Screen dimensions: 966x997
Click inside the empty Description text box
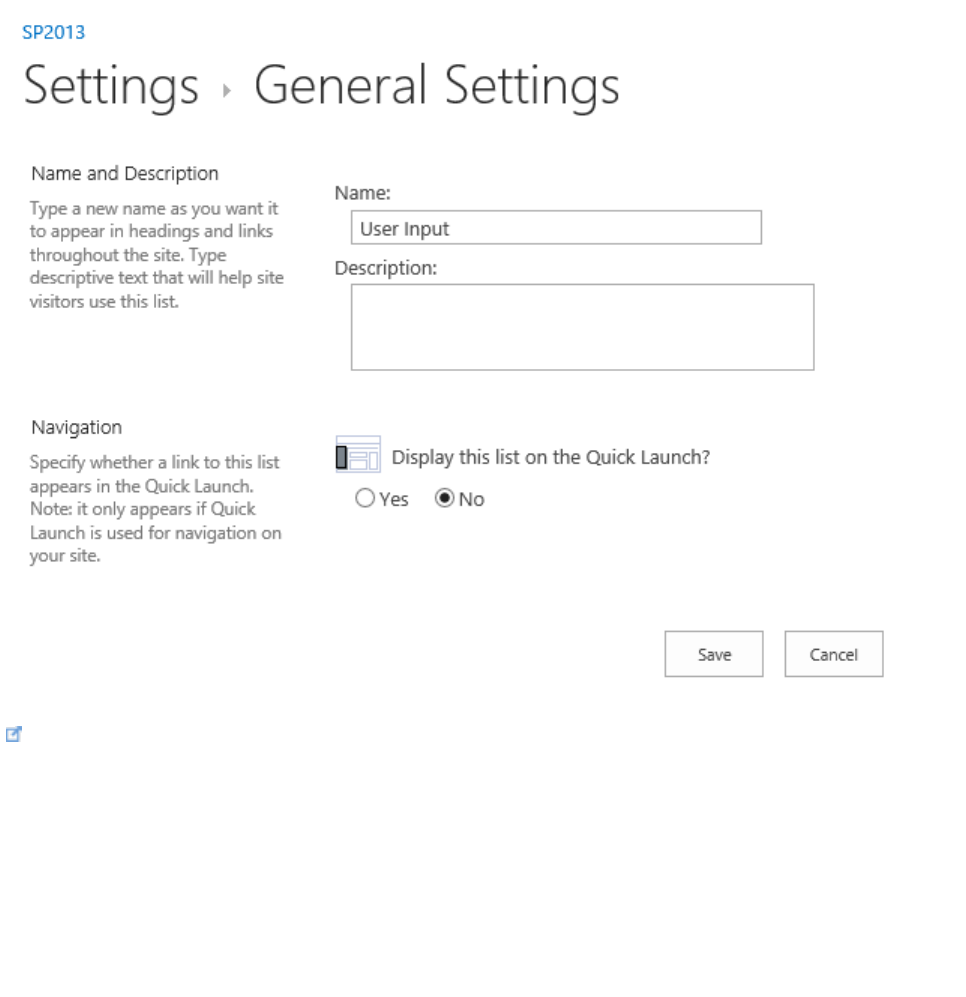coord(583,327)
